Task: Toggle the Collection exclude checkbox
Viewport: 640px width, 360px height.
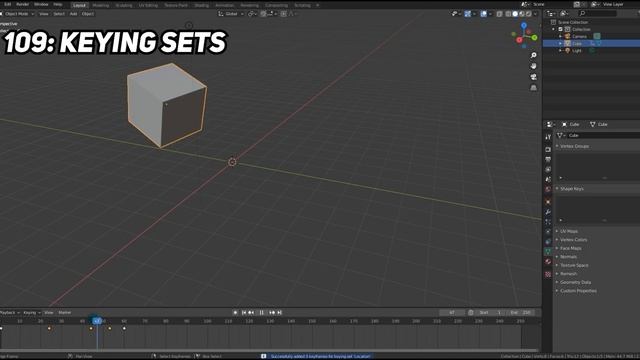Action: (x=560, y=29)
